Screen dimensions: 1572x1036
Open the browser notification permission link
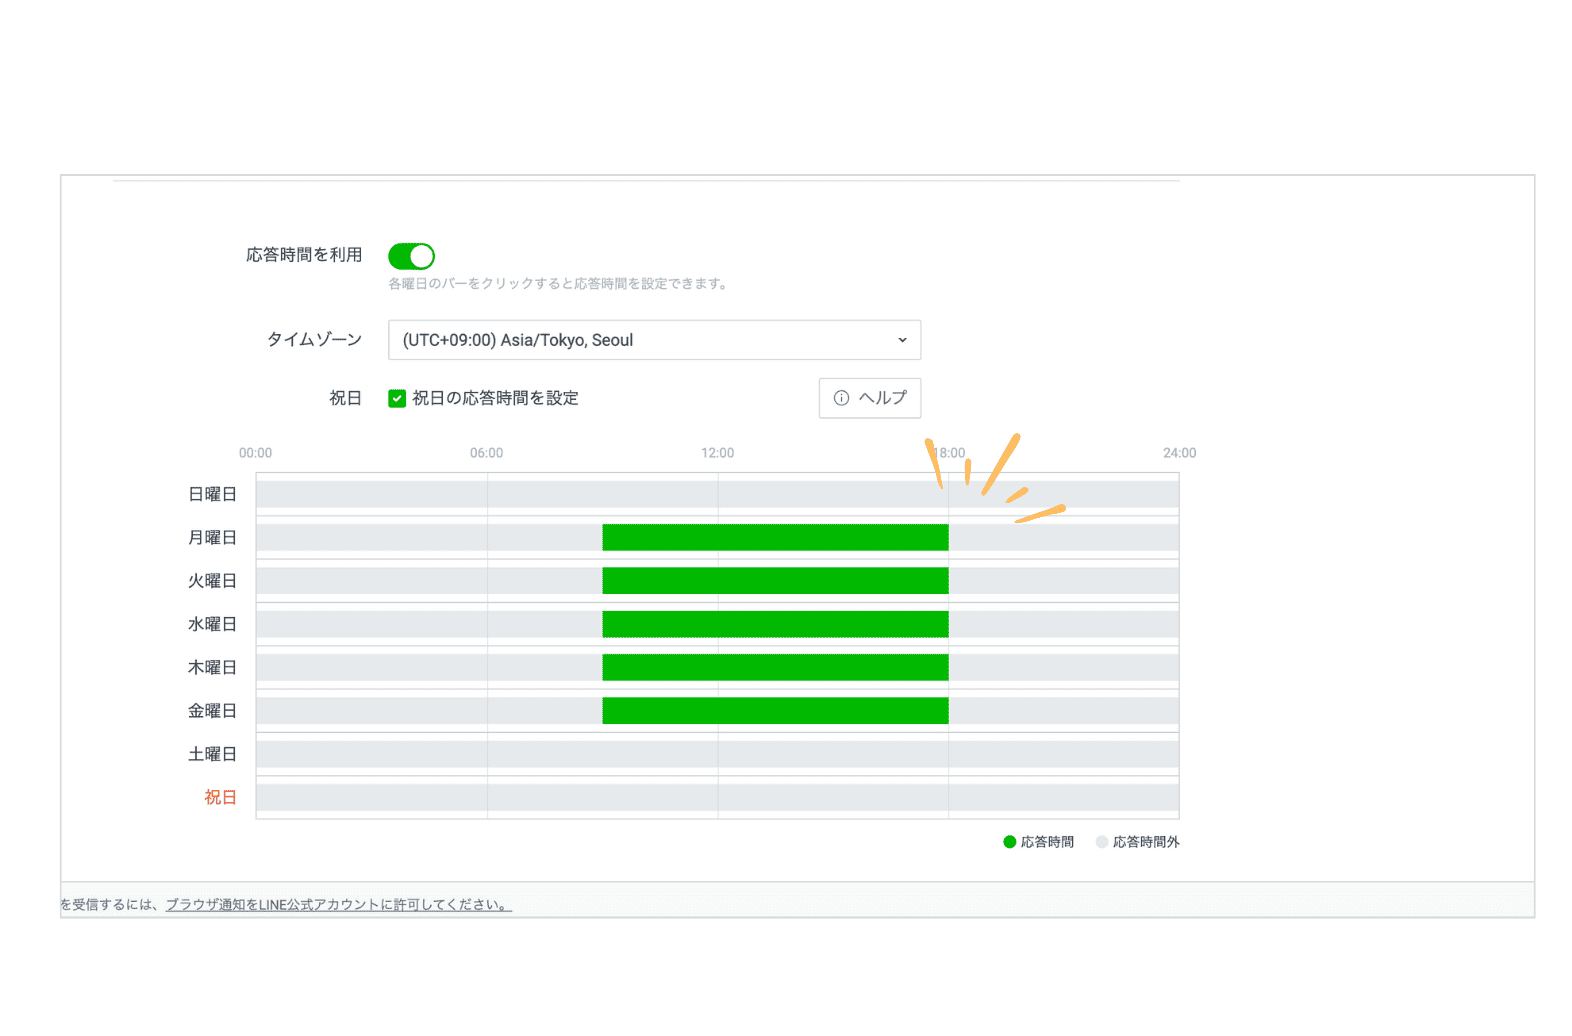[x=338, y=905]
